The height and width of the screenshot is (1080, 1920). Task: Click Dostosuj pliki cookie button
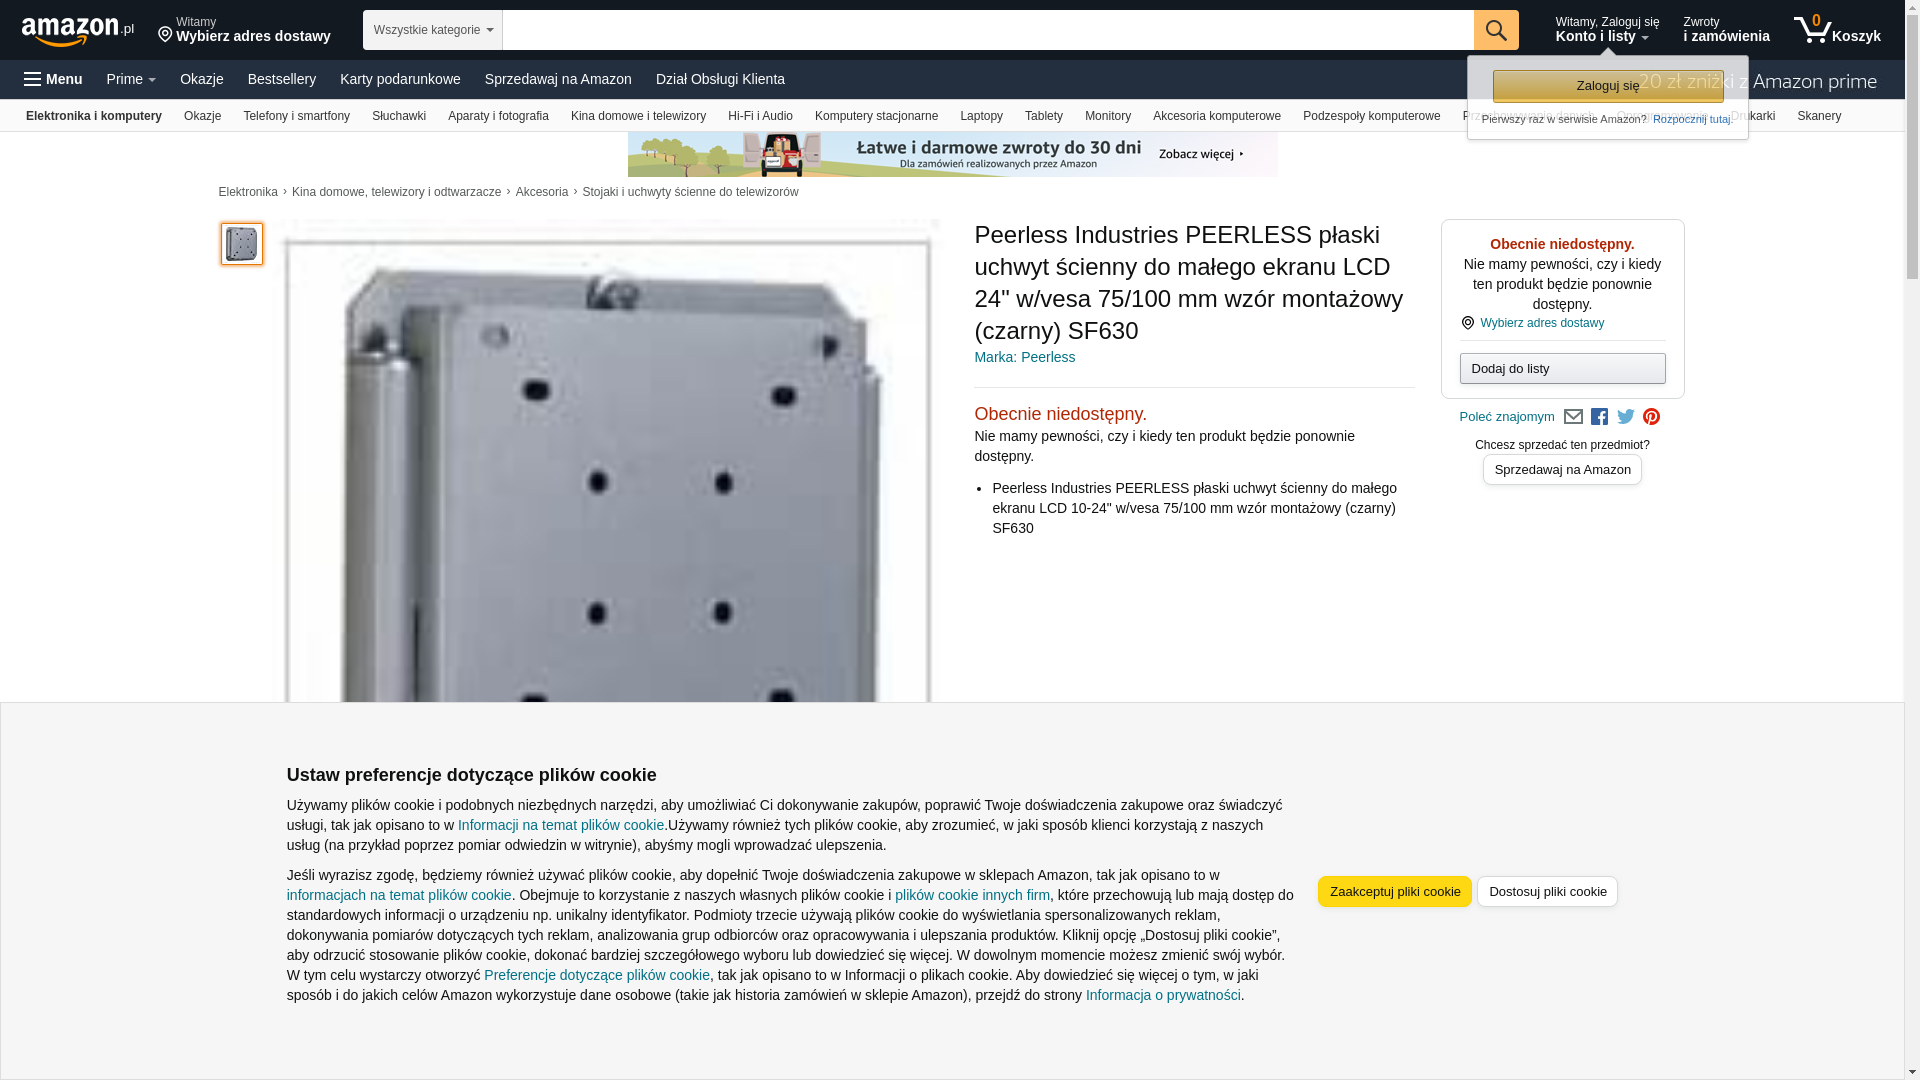tap(1547, 892)
